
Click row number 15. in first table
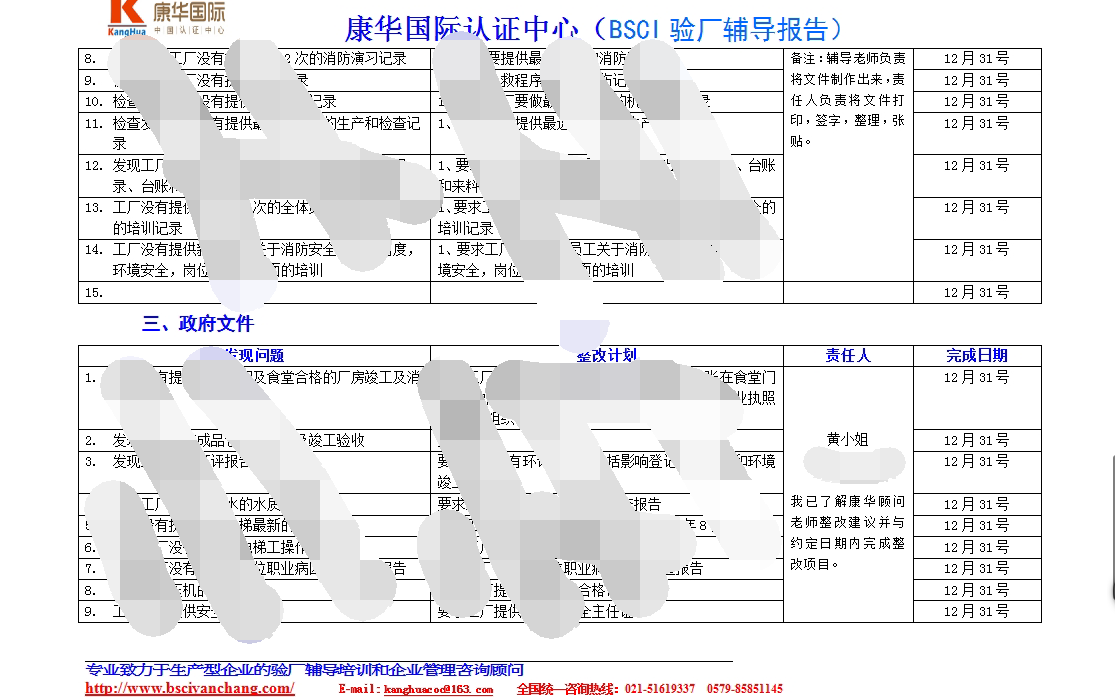(94, 292)
